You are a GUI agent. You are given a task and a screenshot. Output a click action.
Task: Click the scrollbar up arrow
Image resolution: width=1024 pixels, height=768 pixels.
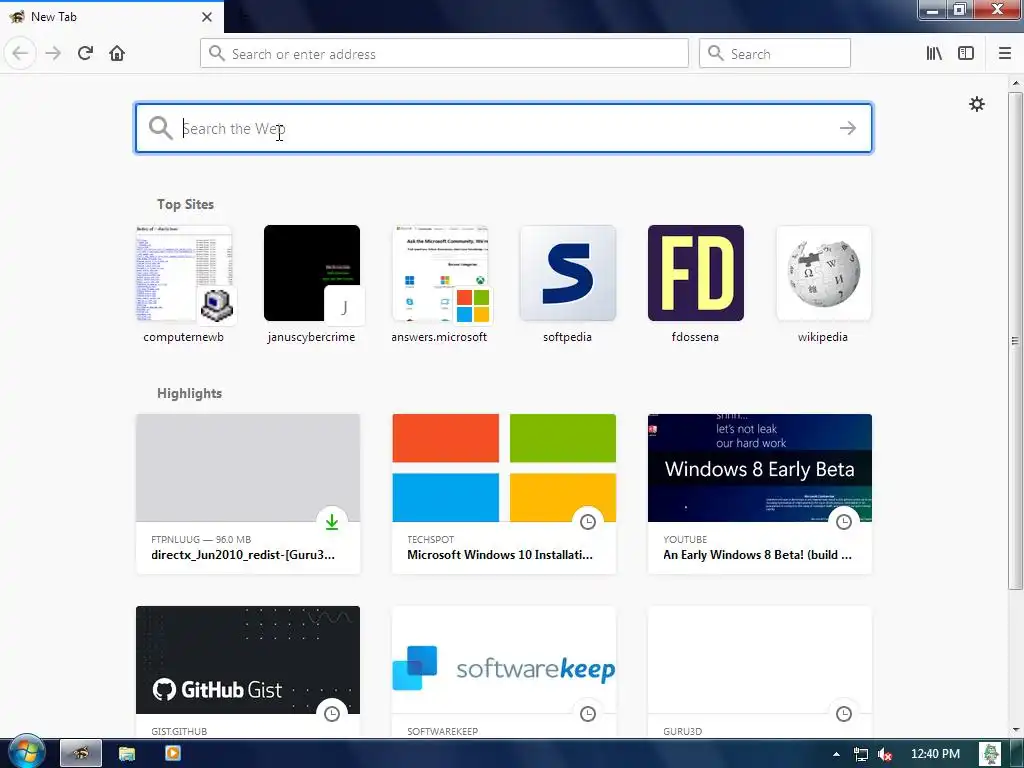coord(1015,83)
